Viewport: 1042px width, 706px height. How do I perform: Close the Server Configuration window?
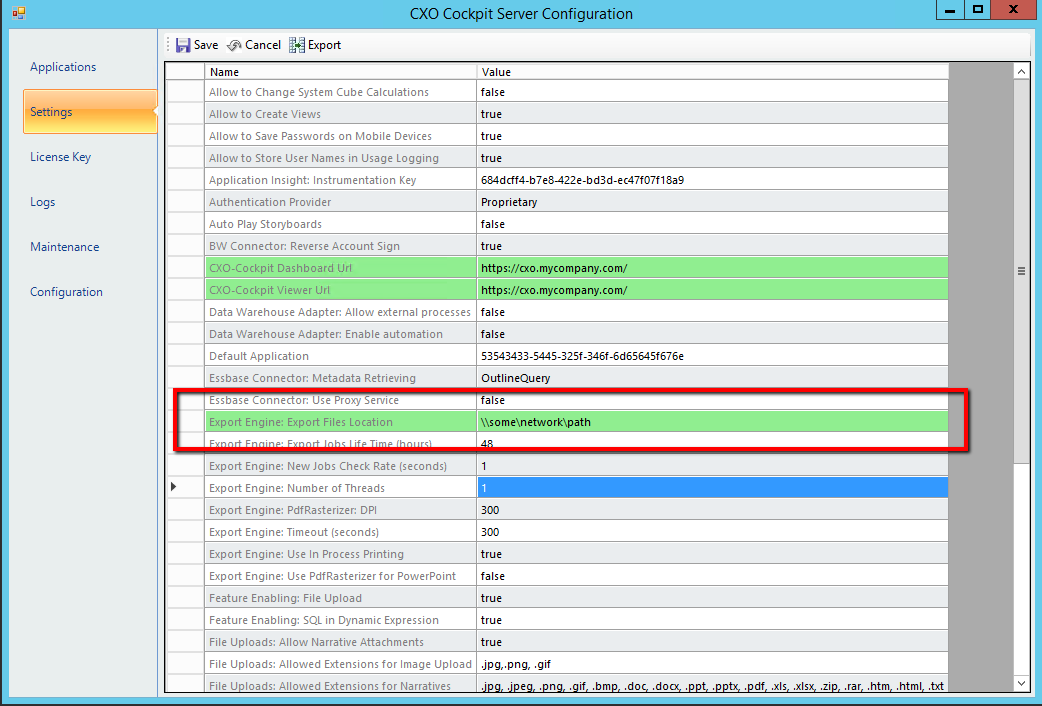1013,10
